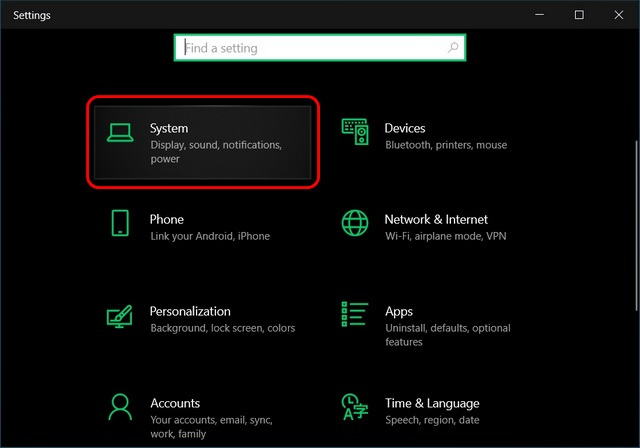Click the Devices keyboard and speaker icon

[x=355, y=132]
